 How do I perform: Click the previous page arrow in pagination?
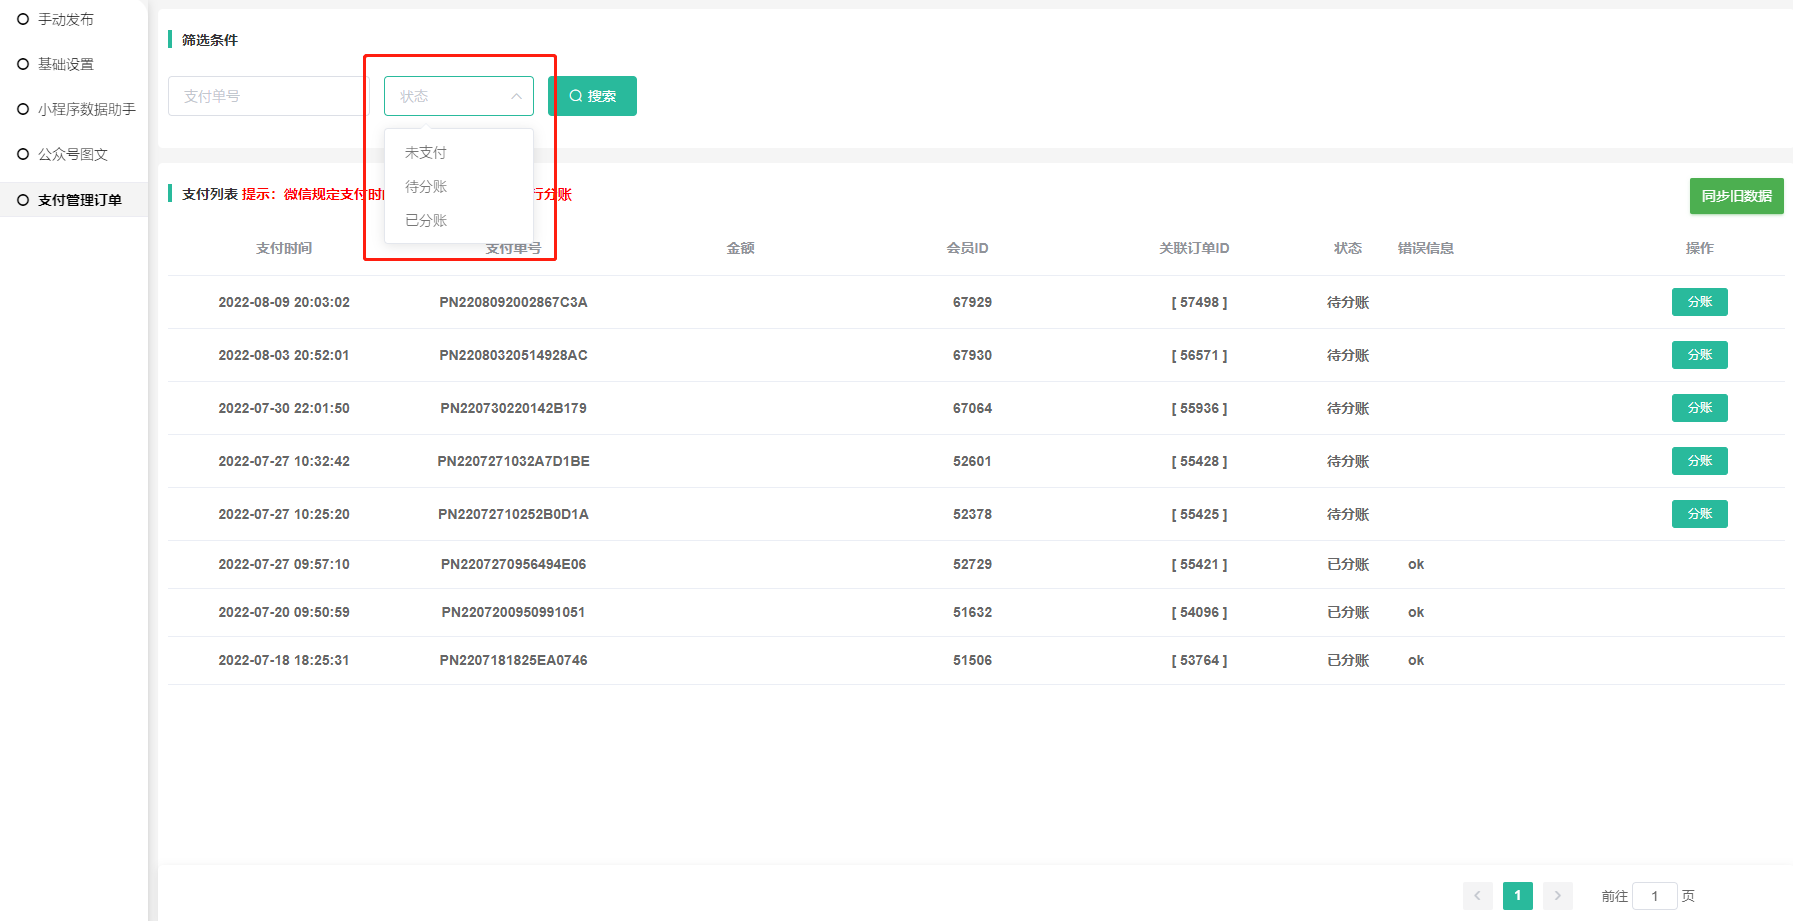coord(1477,896)
